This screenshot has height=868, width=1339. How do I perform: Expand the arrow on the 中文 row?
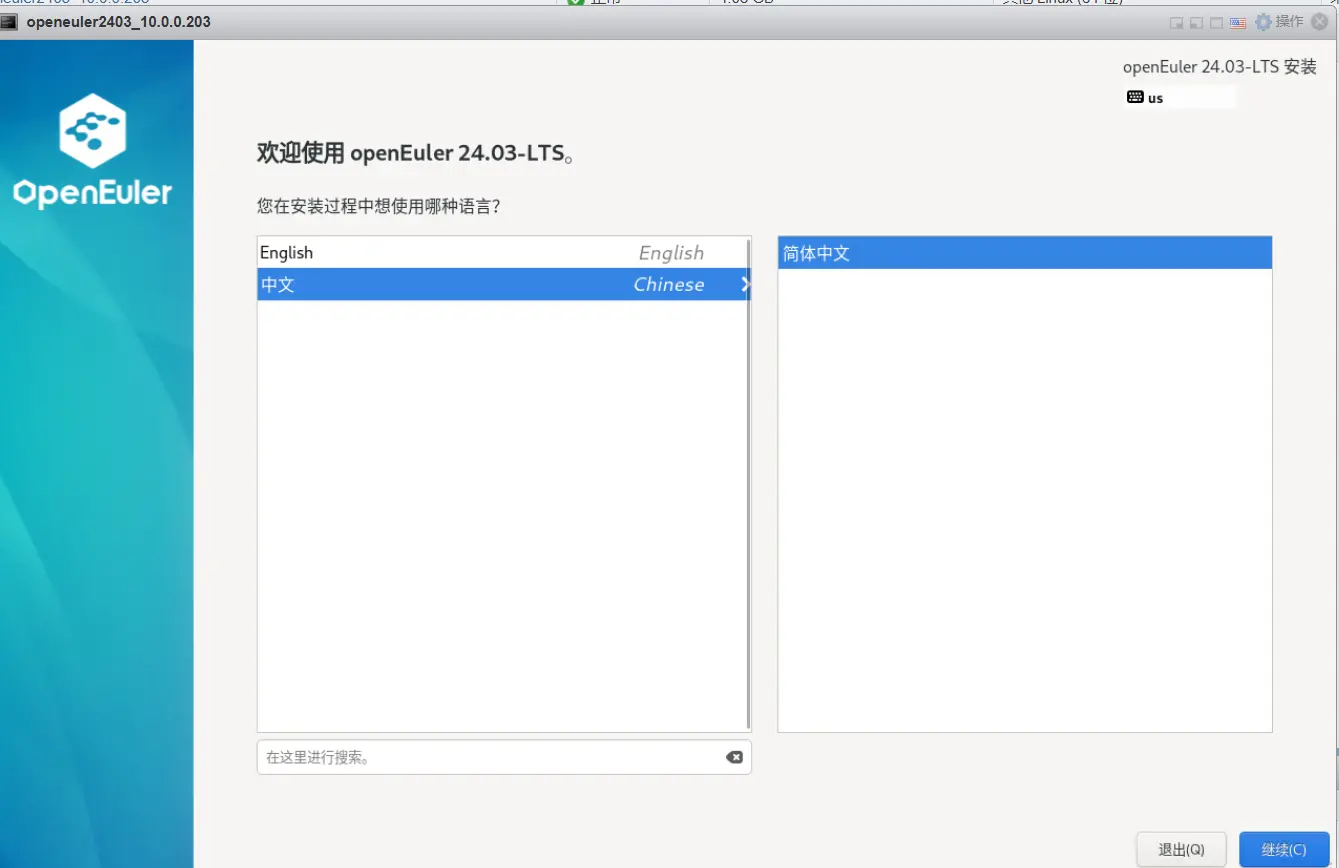pos(744,284)
